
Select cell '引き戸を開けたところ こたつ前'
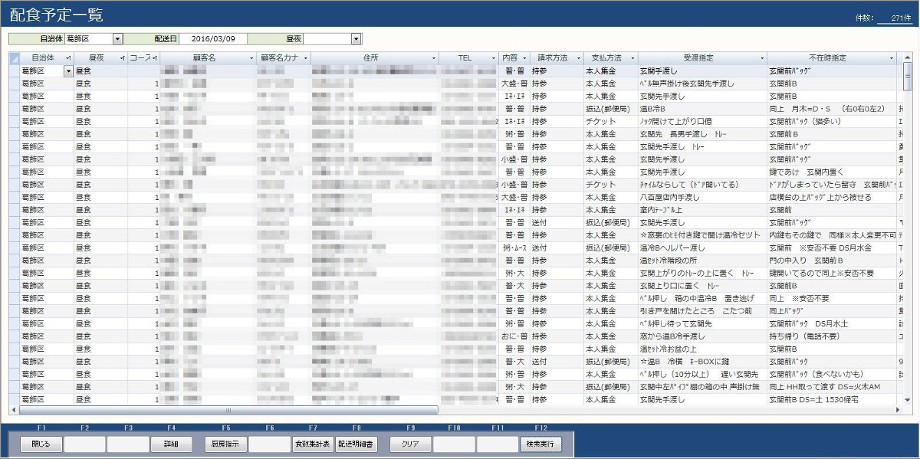coord(703,311)
